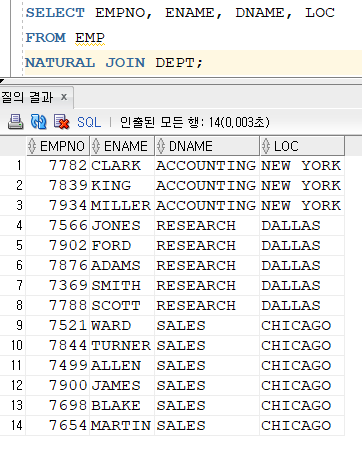Select the SCOTT cell
Screen dimensions: 362x453
[122, 305]
